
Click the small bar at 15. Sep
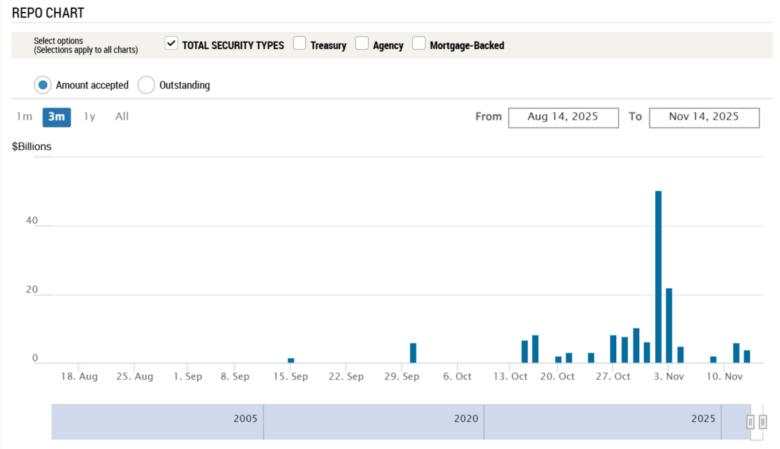(291, 360)
